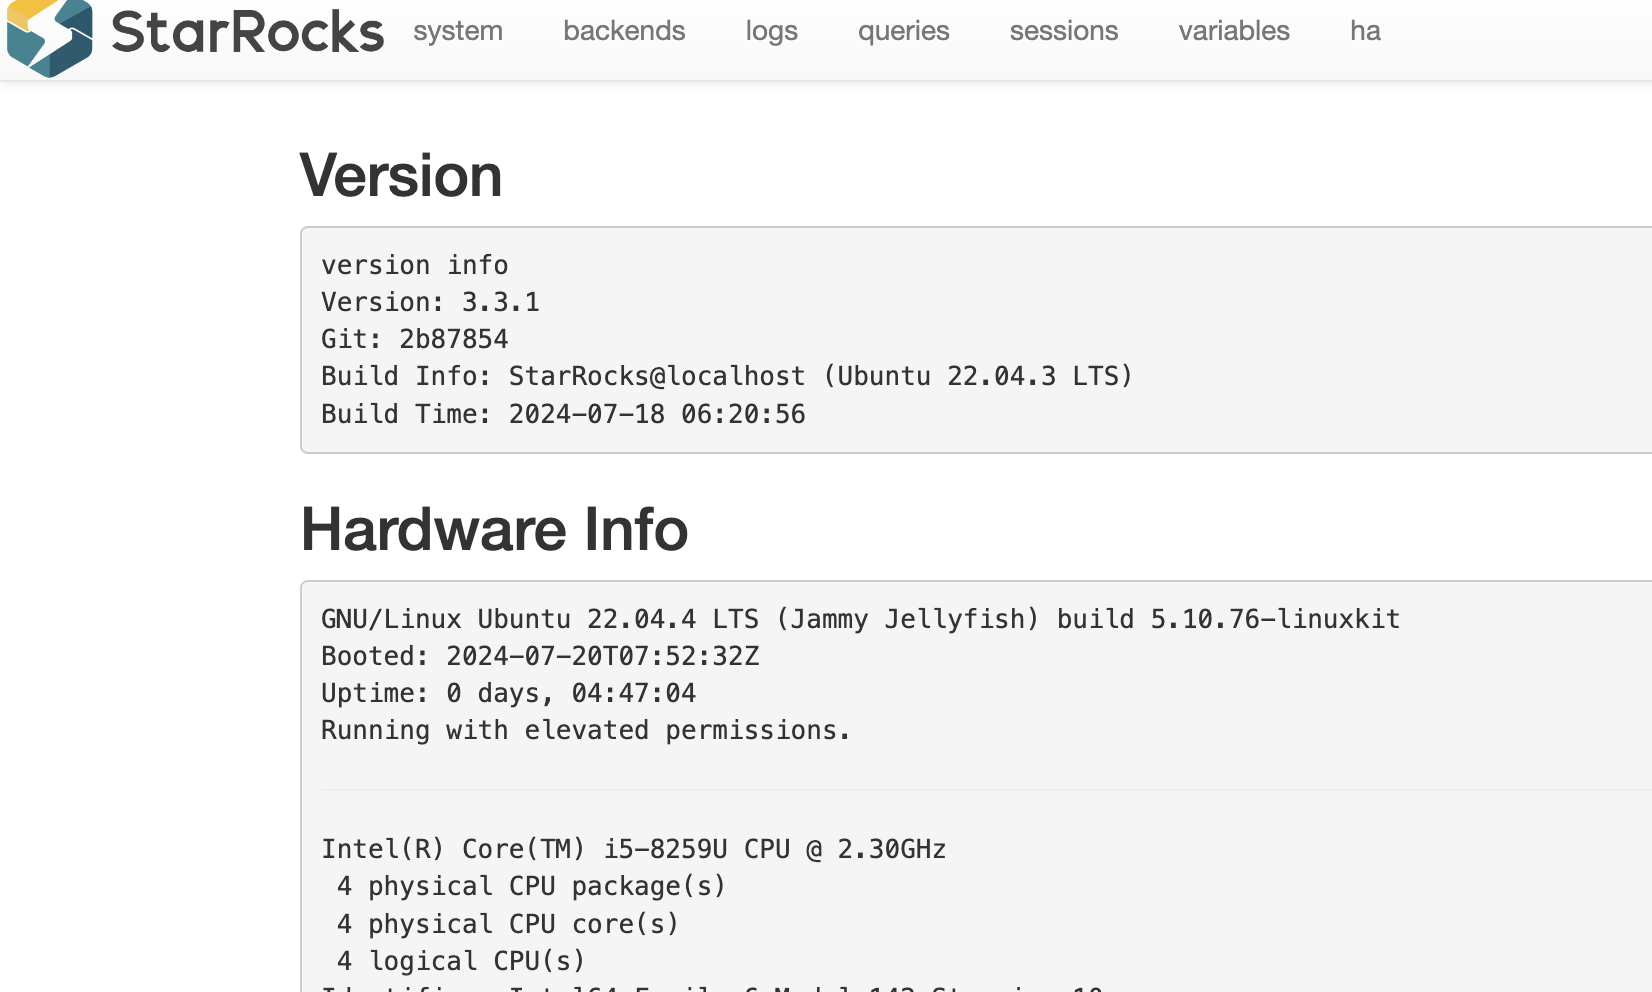The image size is (1652, 992).
Task: Click the Hardware Info heading
Action: click(x=494, y=529)
